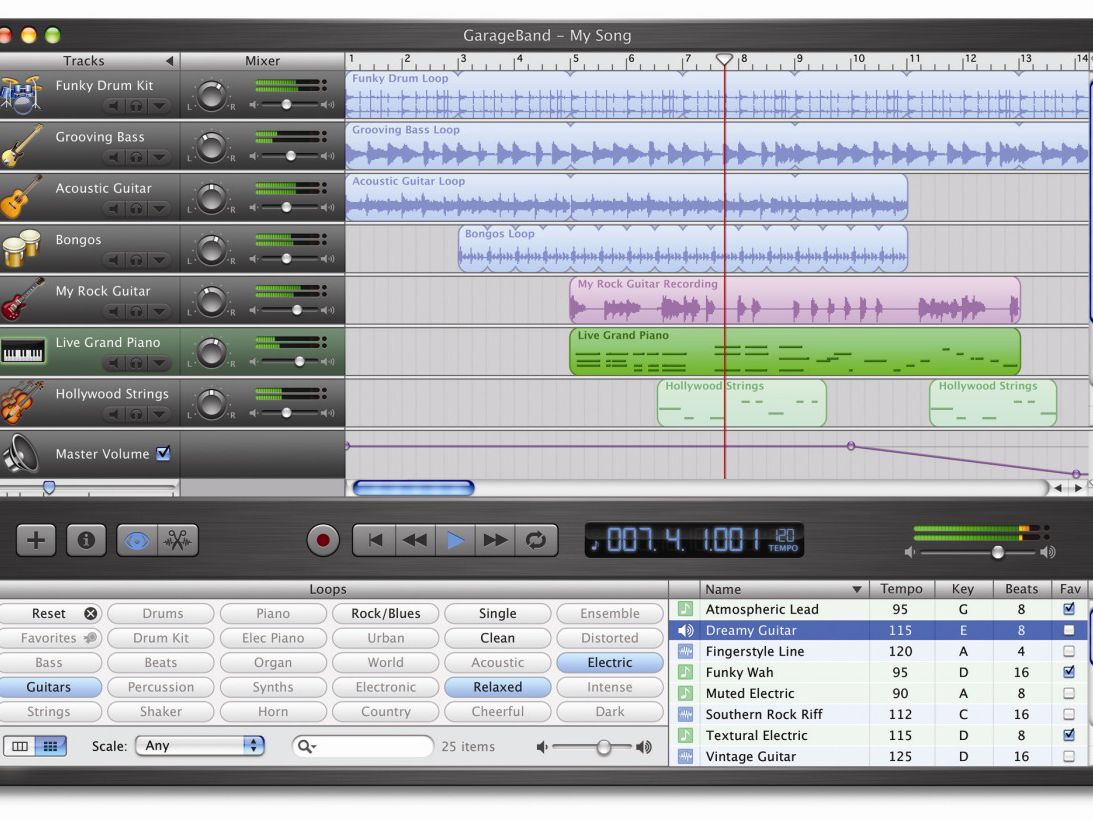Viewport: 1093px width, 820px height.
Task: Adjust the master output volume slider
Action: pos(998,552)
